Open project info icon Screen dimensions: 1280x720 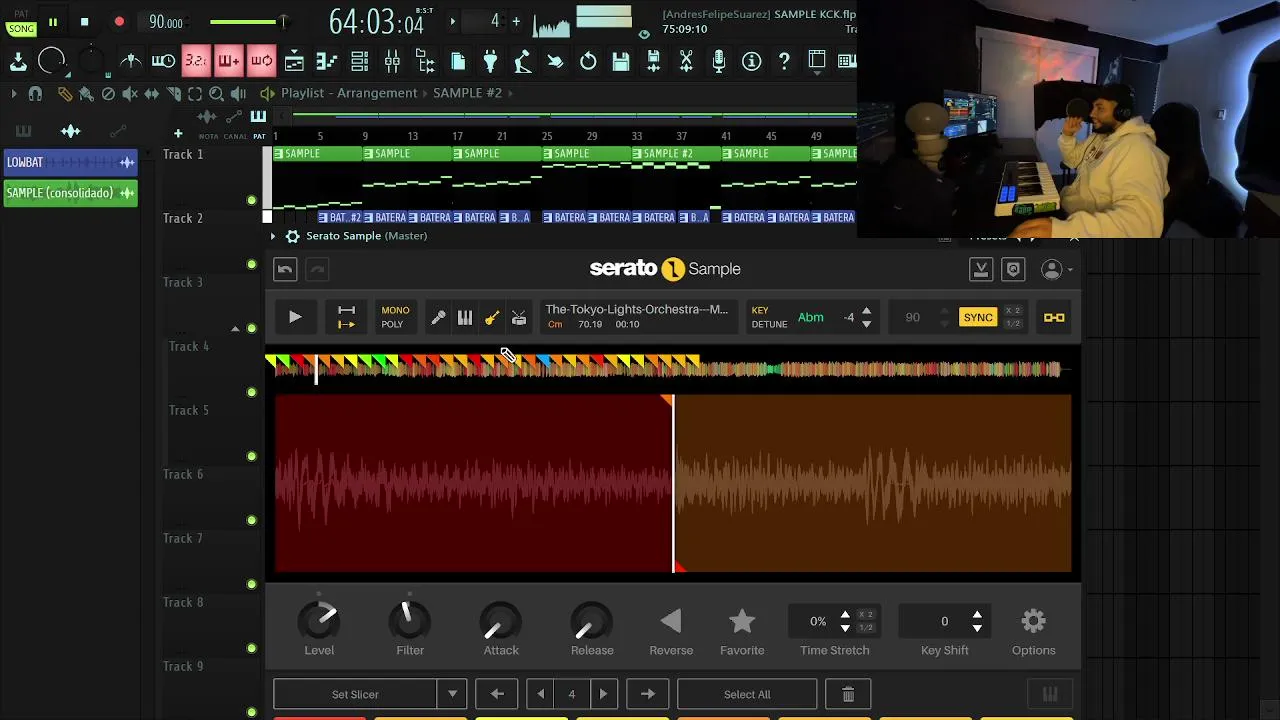(751, 61)
